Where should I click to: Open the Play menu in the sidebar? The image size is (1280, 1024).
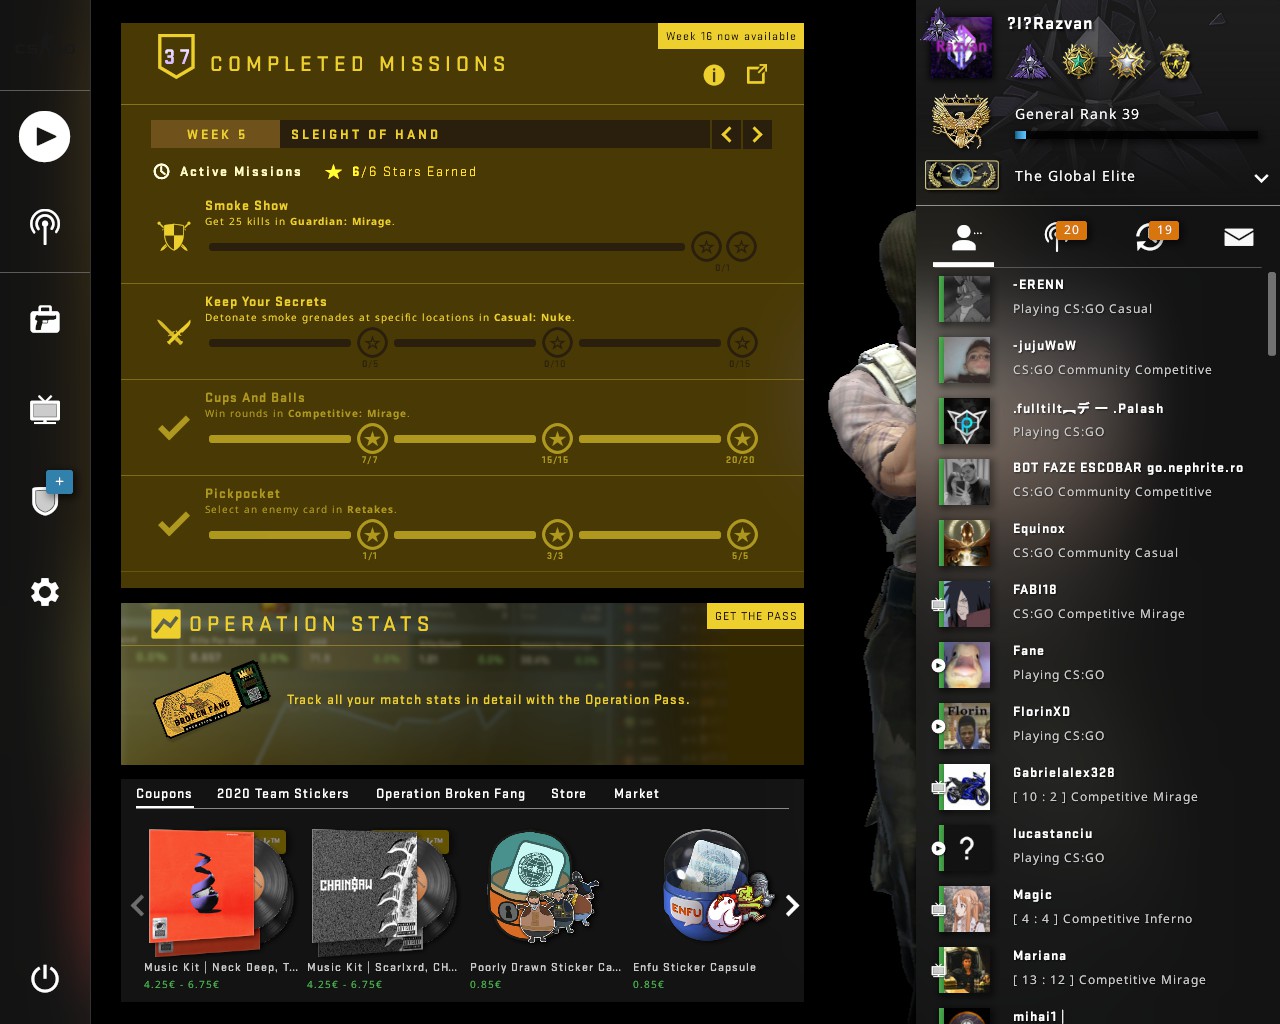click(45, 137)
